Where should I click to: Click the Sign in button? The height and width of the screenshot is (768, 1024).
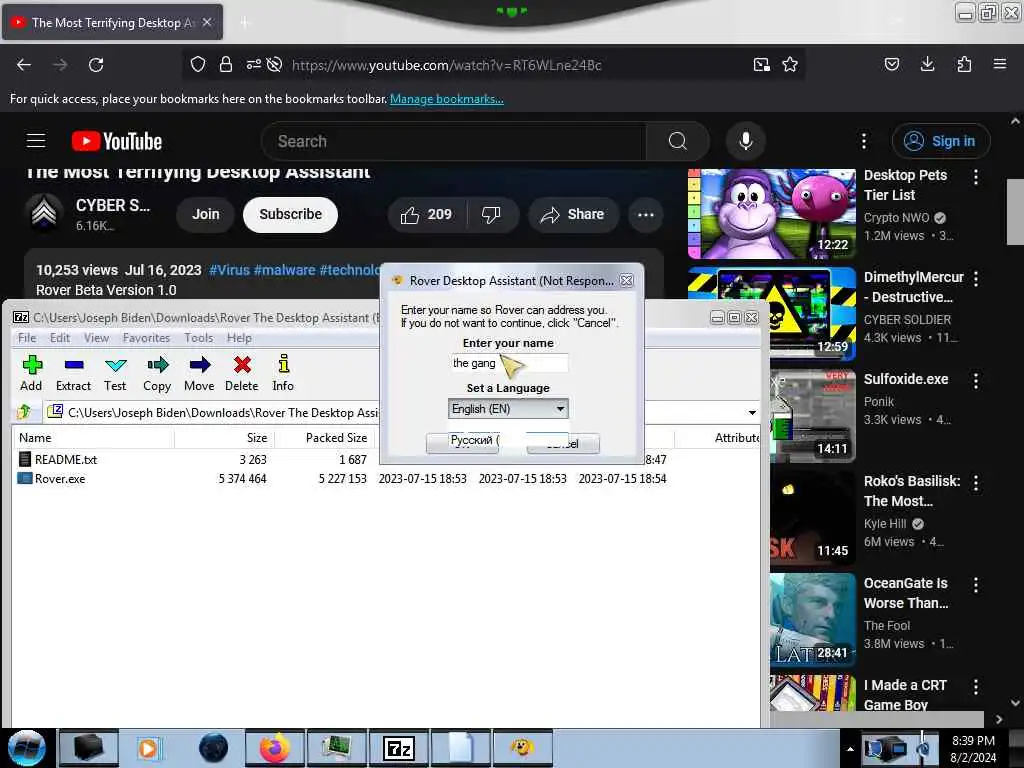[x=941, y=141]
